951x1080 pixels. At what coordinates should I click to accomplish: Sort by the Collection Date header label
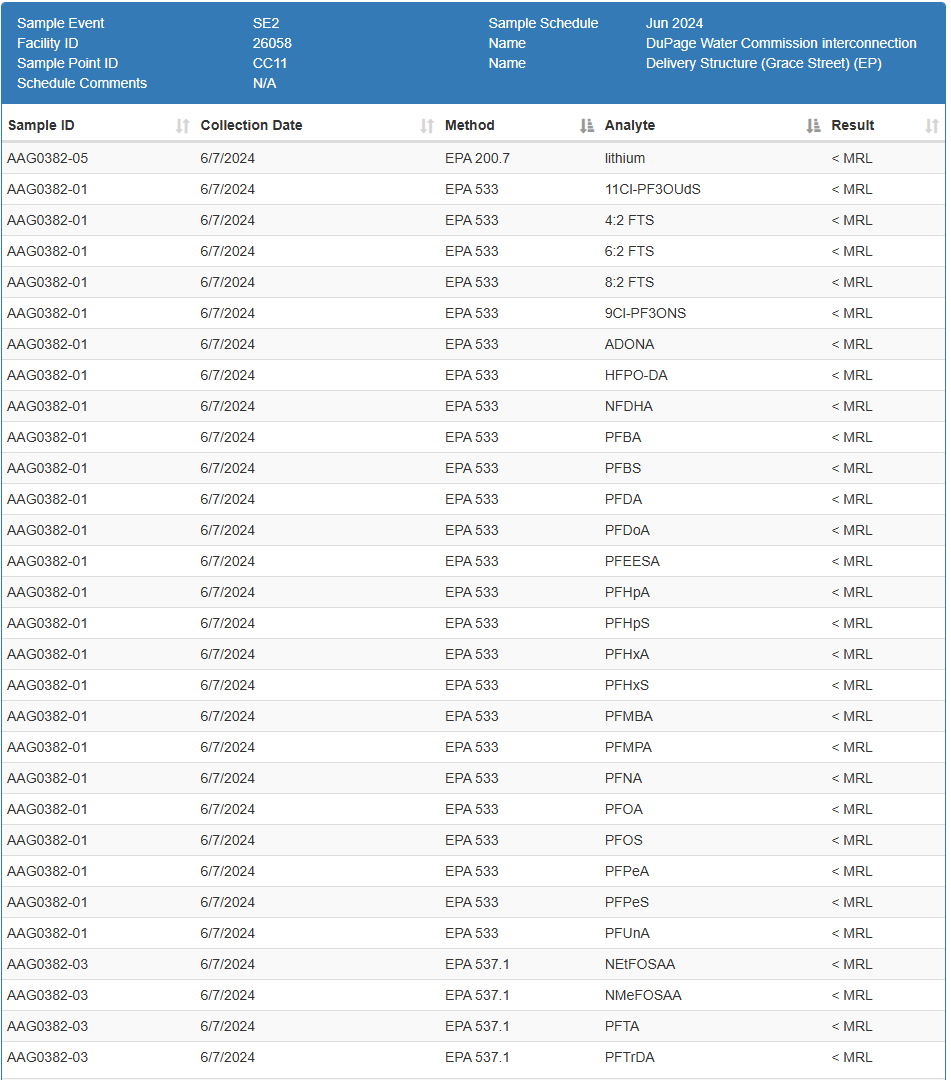click(251, 126)
